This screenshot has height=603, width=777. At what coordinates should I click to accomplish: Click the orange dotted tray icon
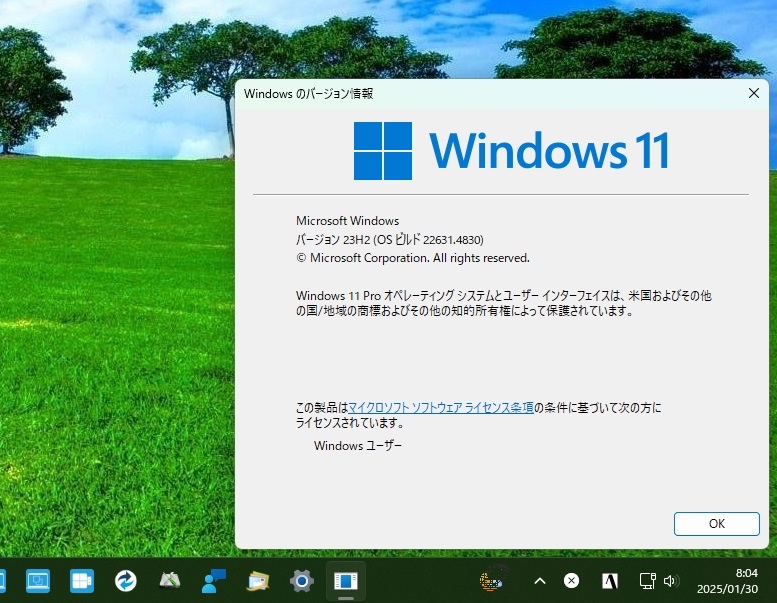492,580
